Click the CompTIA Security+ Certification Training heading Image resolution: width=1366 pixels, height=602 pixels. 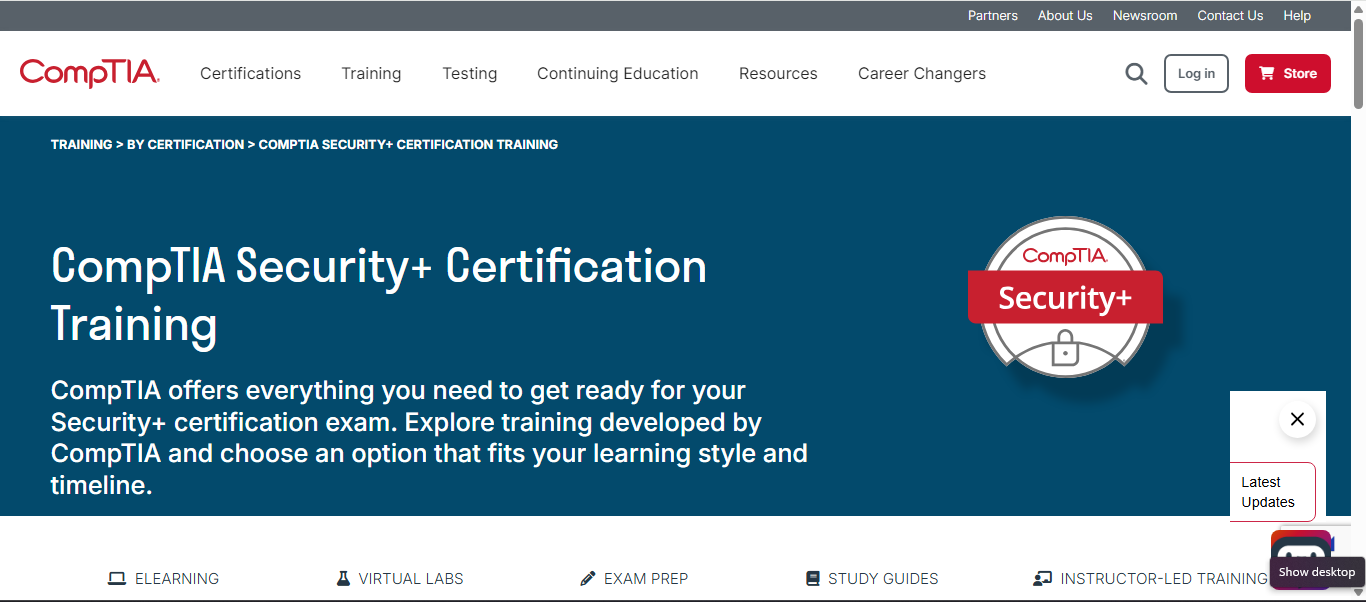click(x=379, y=295)
